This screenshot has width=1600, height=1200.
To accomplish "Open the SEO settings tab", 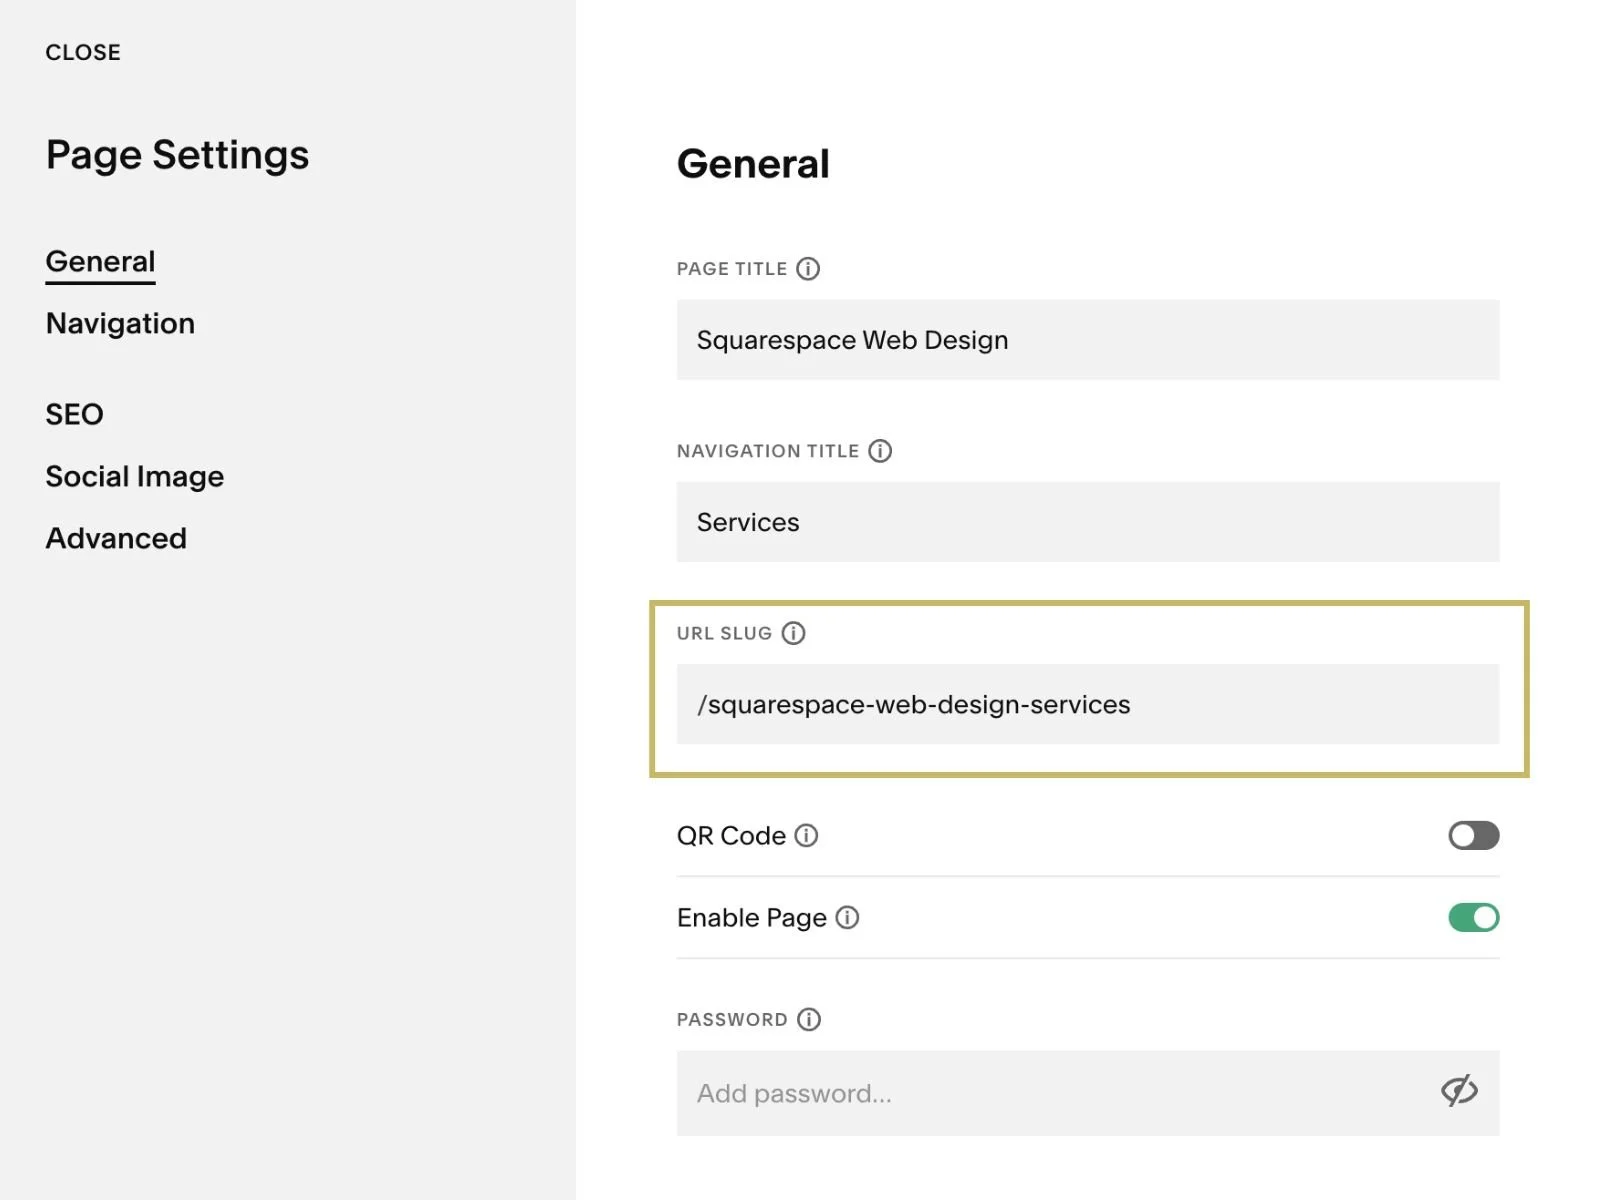I will tap(74, 414).
